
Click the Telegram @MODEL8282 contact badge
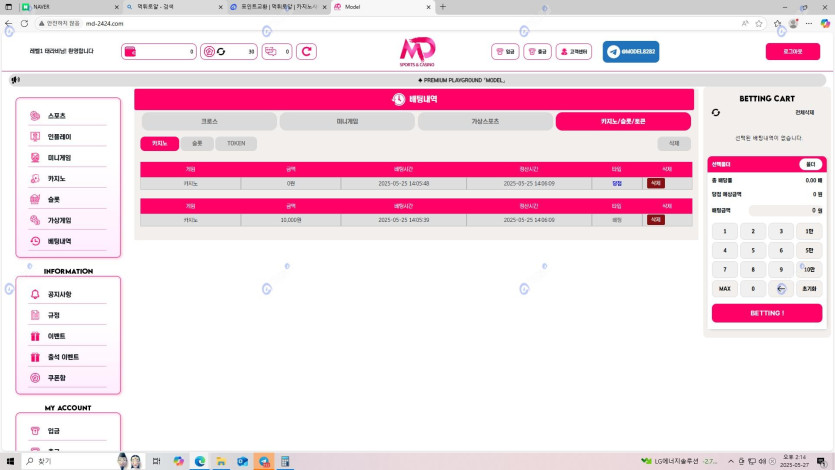630,52
